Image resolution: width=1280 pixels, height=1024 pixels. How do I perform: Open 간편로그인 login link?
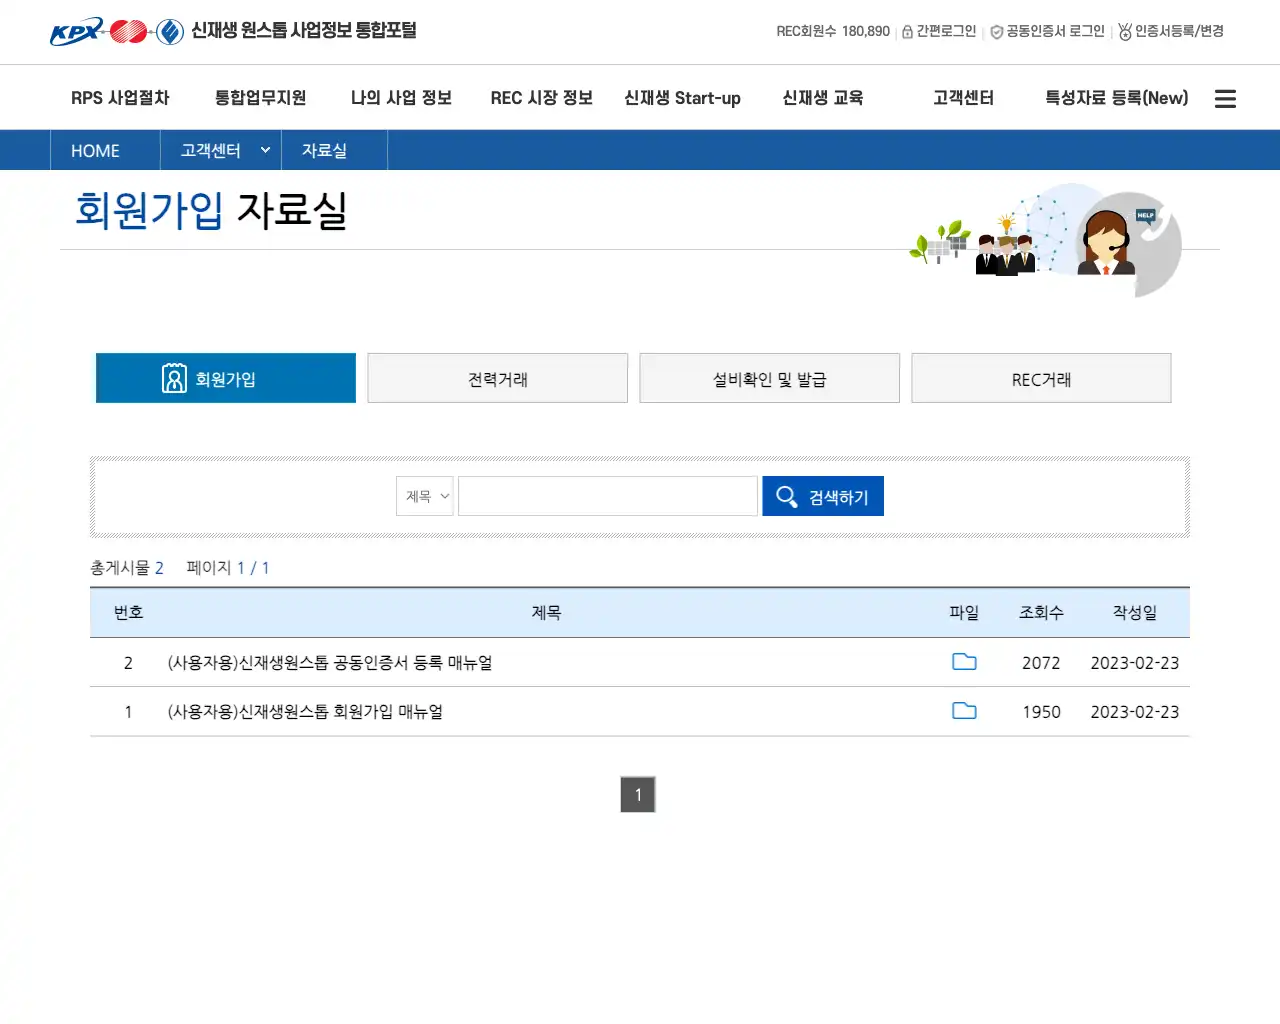[x=939, y=31]
